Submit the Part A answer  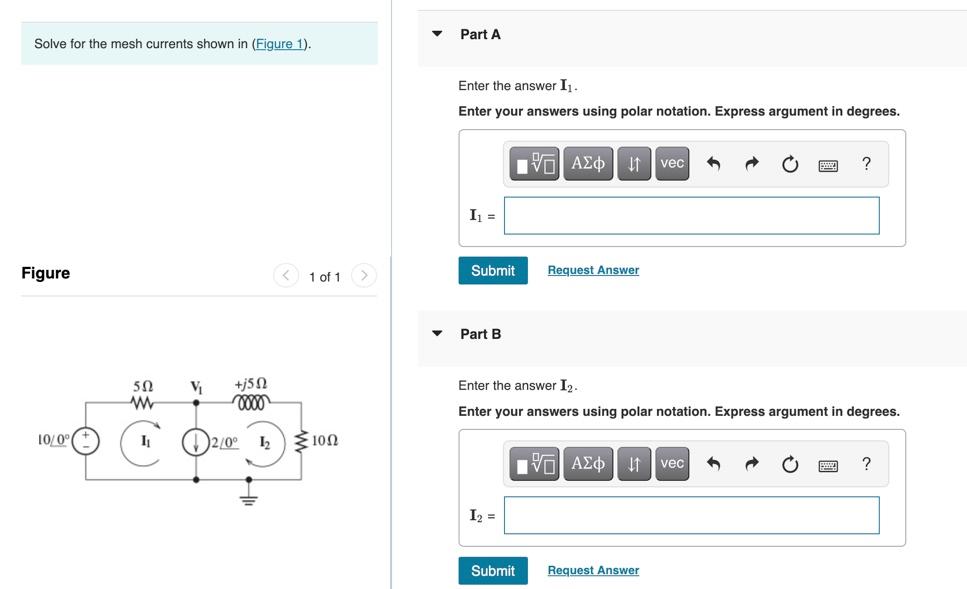(492, 270)
